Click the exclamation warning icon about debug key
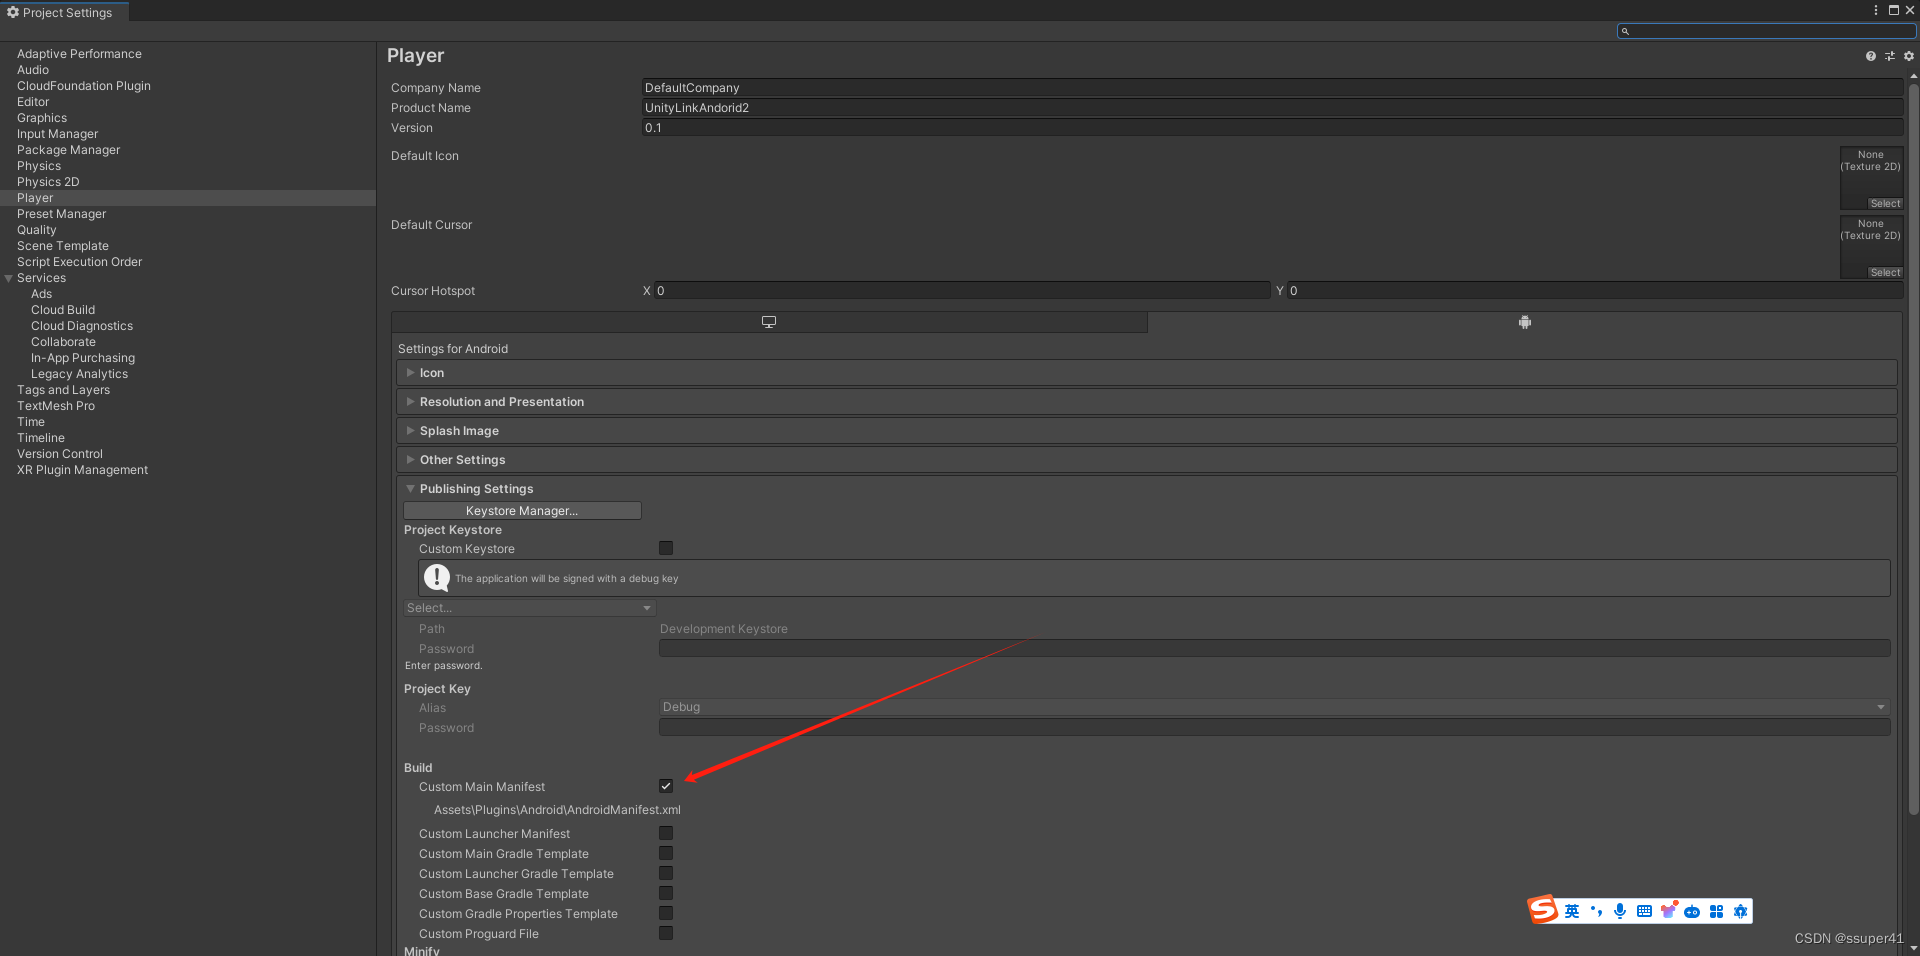This screenshot has height=956, width=1920. click(437, 577)
